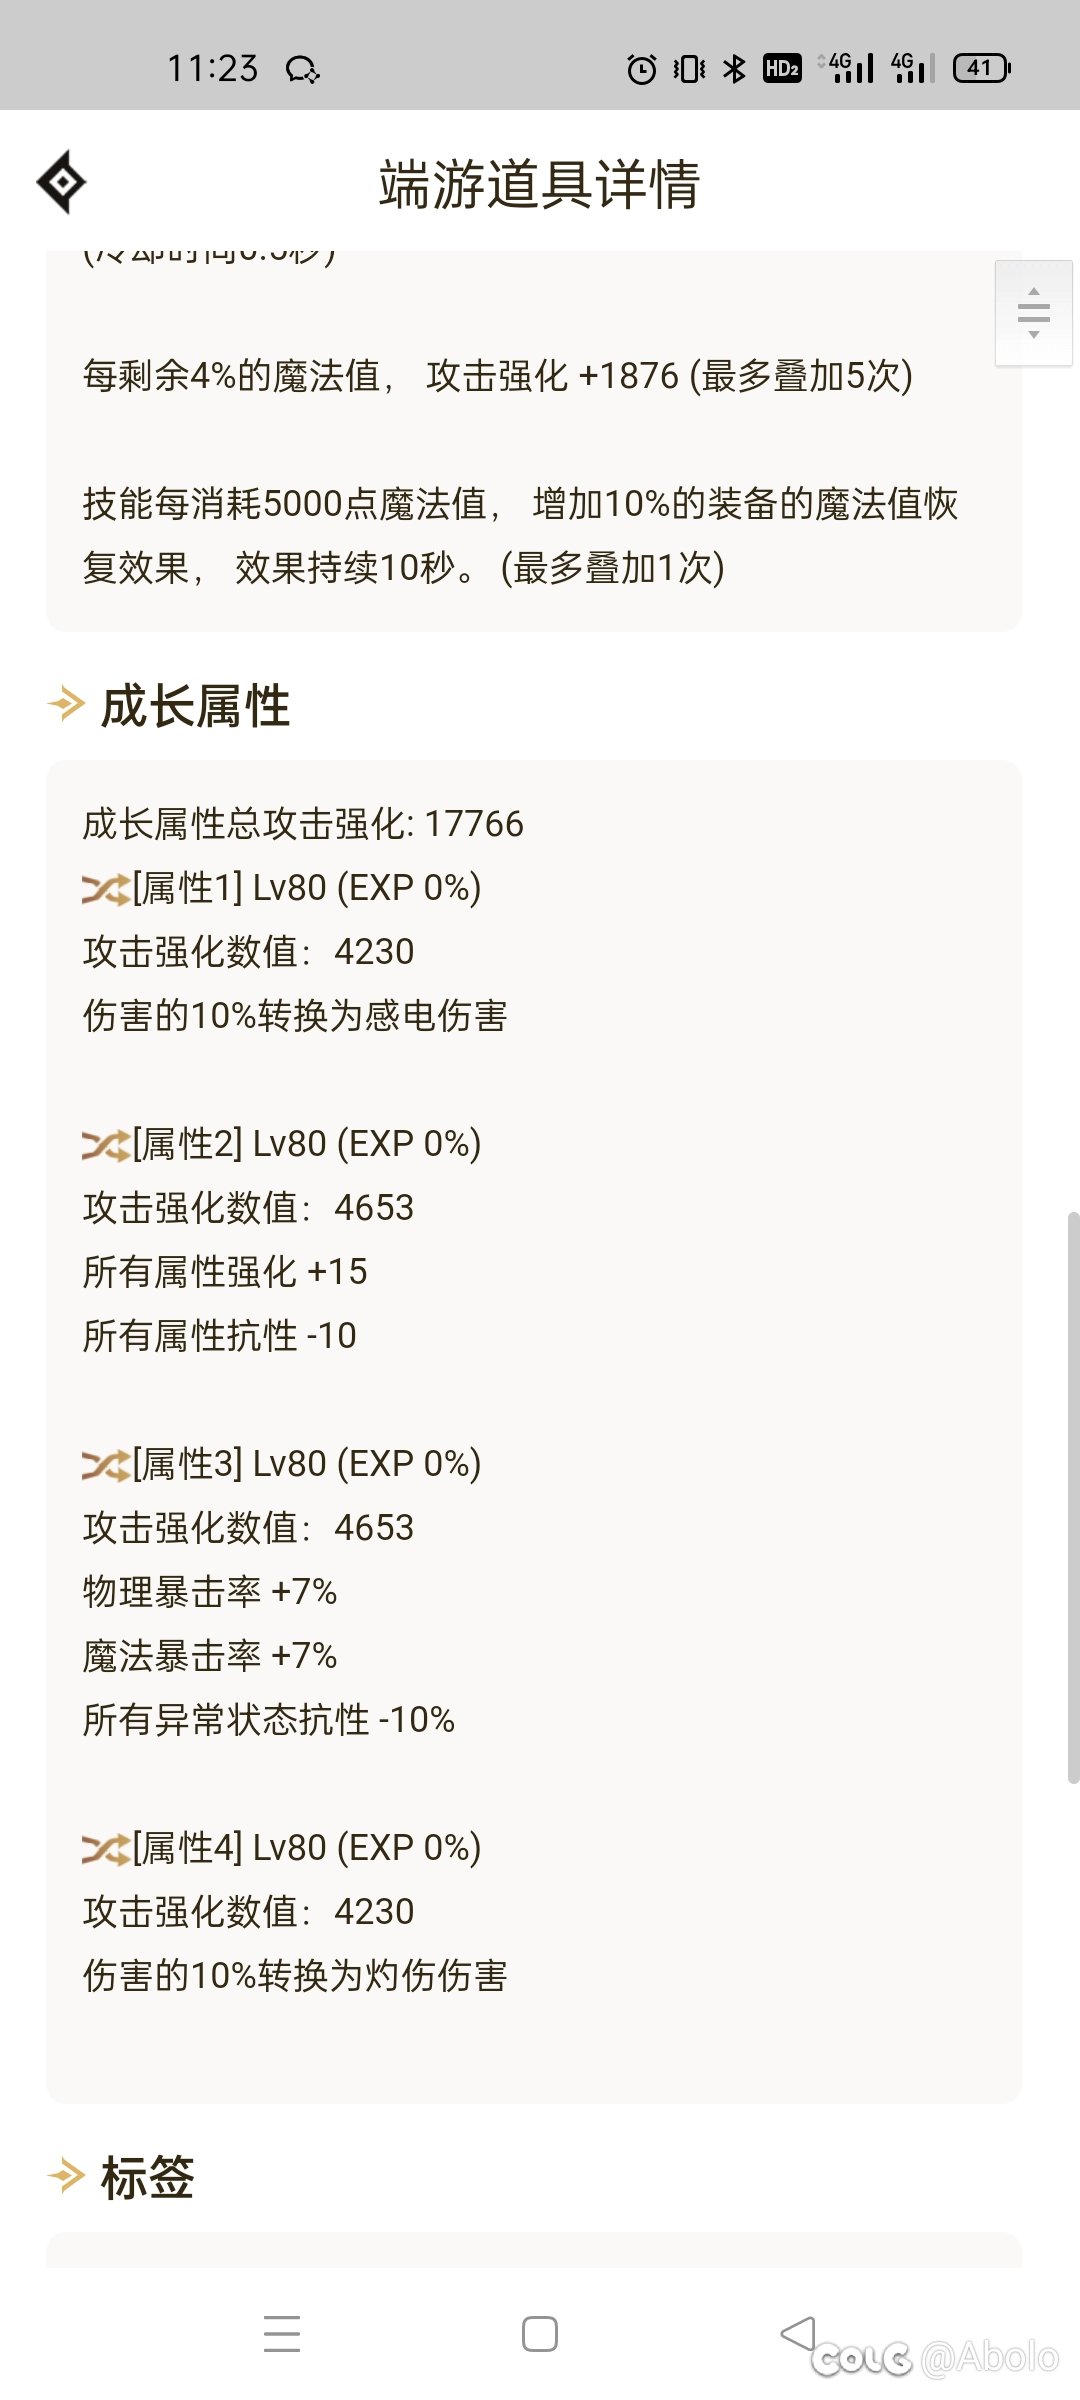Open the floating up-down scroll handle

(x=1034, y=313)
